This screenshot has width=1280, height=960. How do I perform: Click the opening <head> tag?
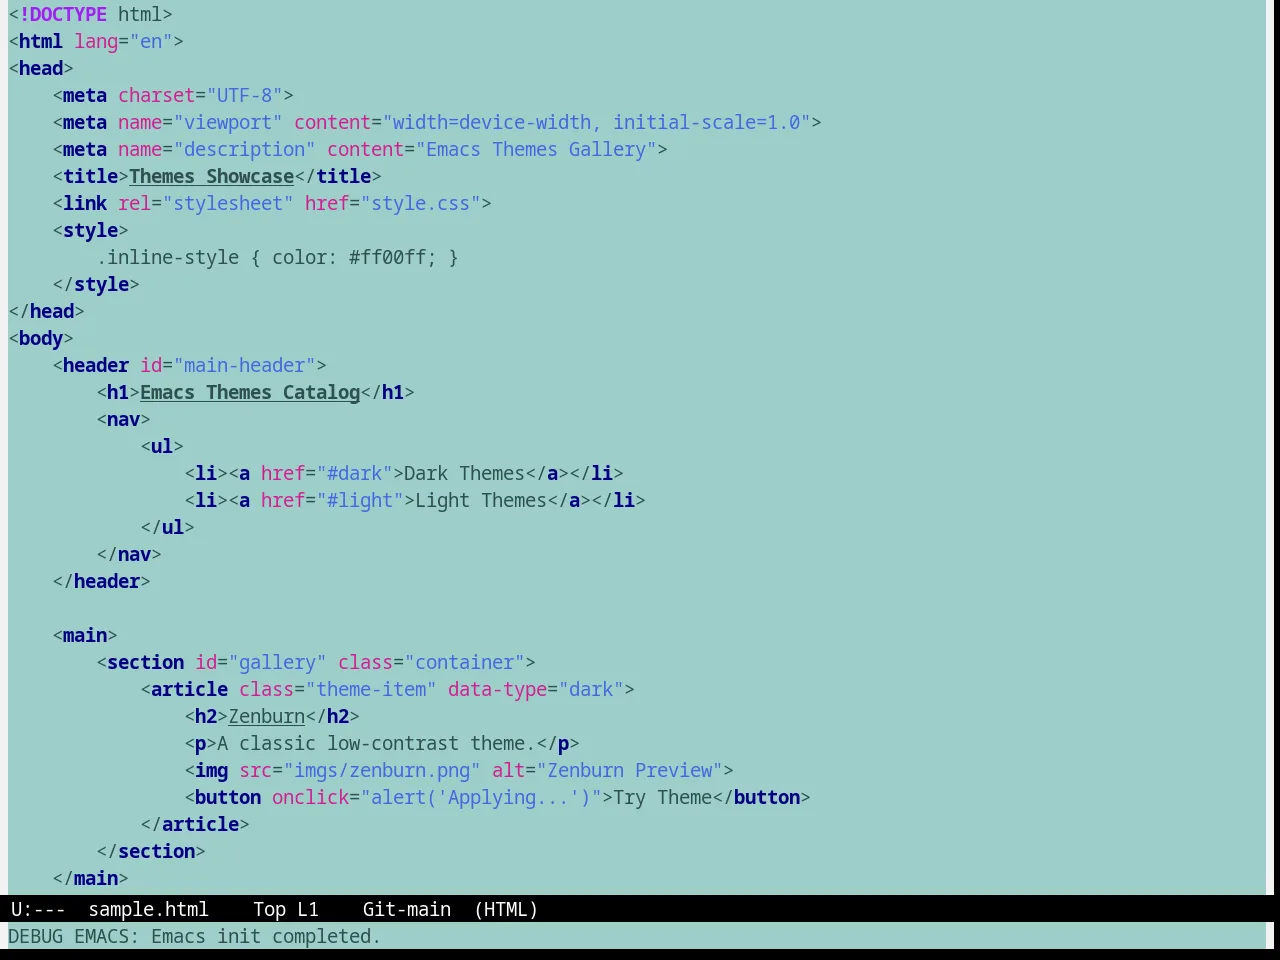click(41, 68)
